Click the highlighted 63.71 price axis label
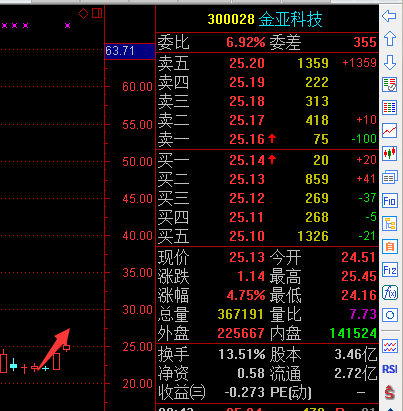The image size is (403, 411). click(x=130, y=51)
